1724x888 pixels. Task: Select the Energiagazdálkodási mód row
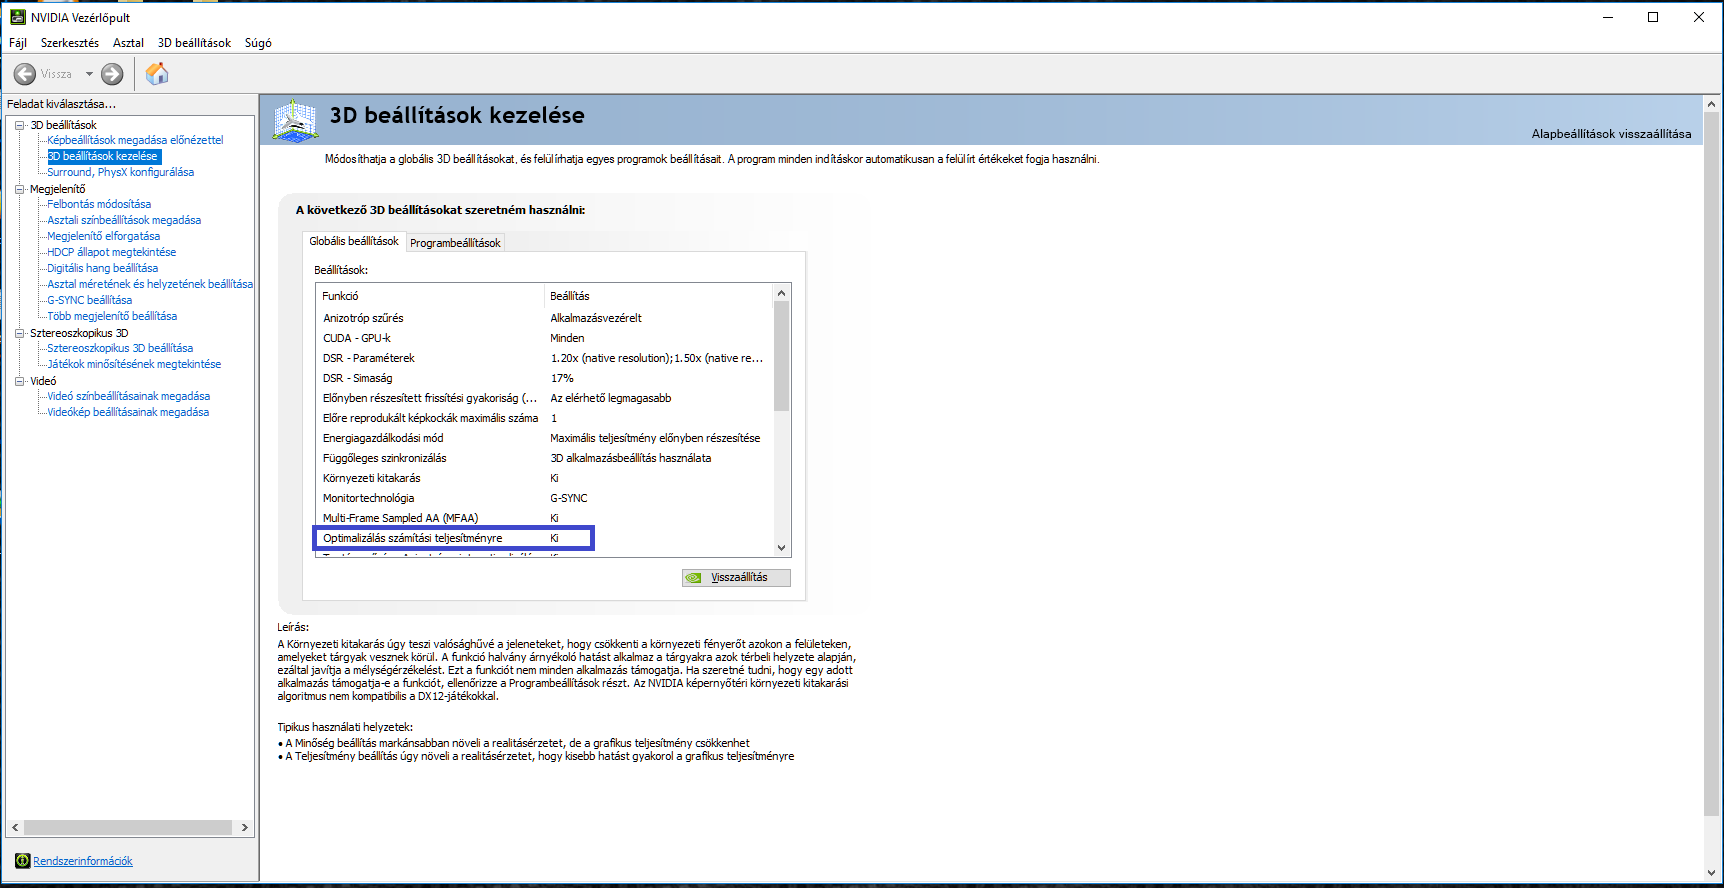(x=545, y=438)
